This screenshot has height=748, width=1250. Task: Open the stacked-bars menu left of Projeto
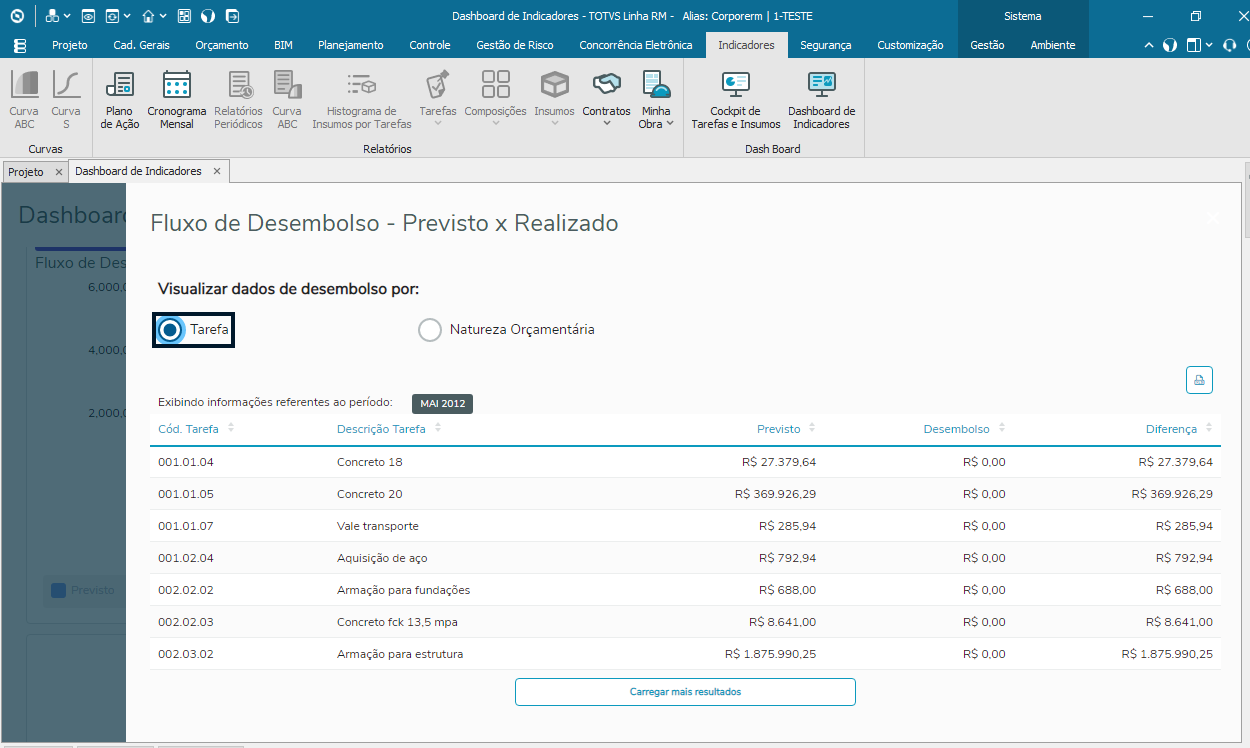[20, 45]
